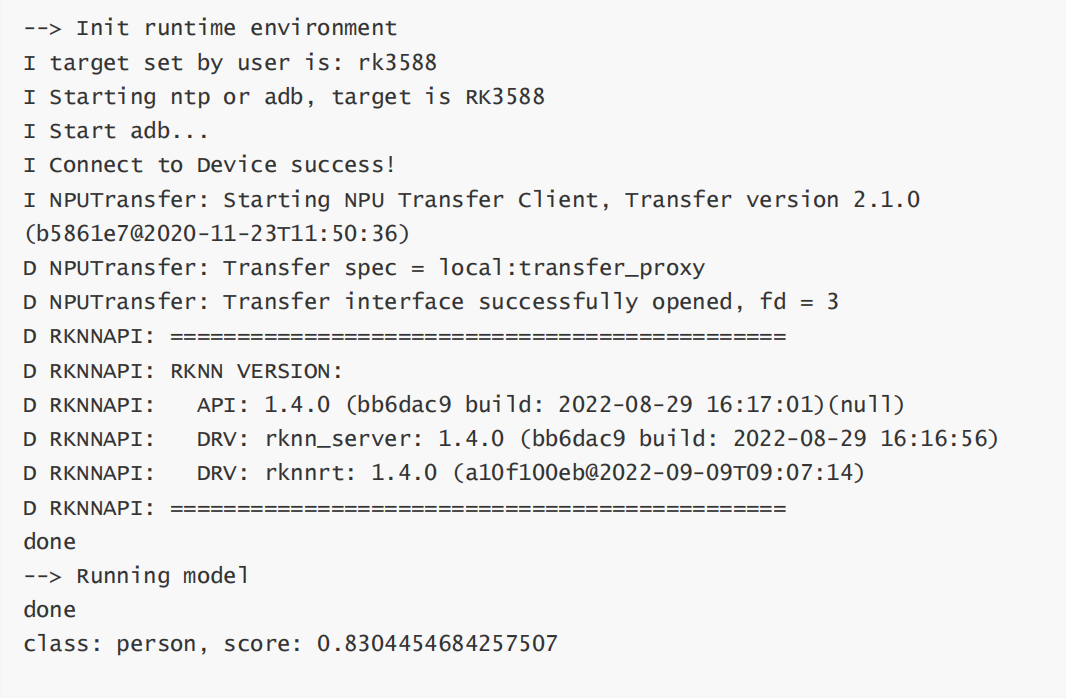
Task: Click the 'Transfer spec = local:transfer_proxy' line
Action: 364,268
